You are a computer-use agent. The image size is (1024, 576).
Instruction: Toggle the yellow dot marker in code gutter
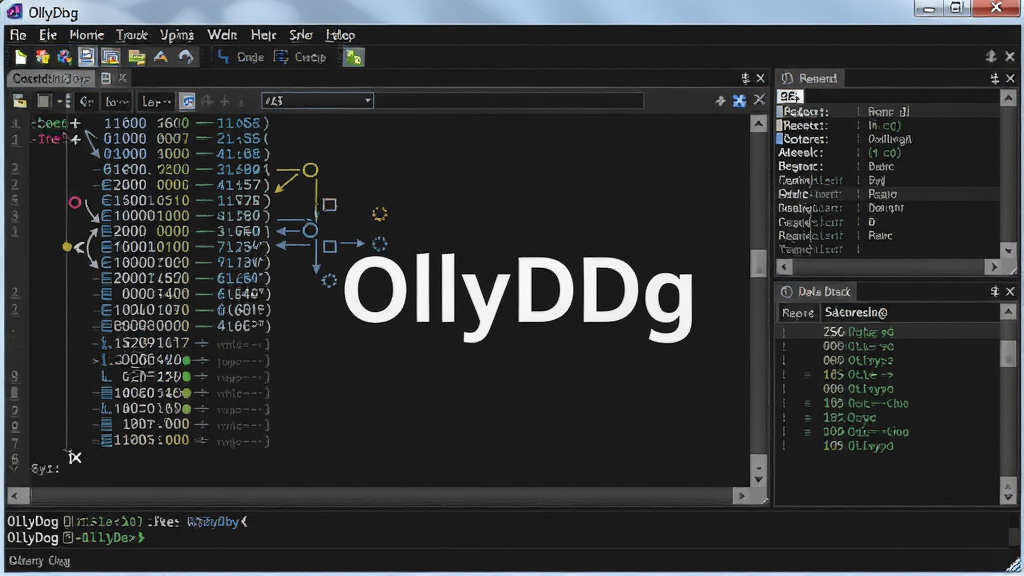click(67, 247)
